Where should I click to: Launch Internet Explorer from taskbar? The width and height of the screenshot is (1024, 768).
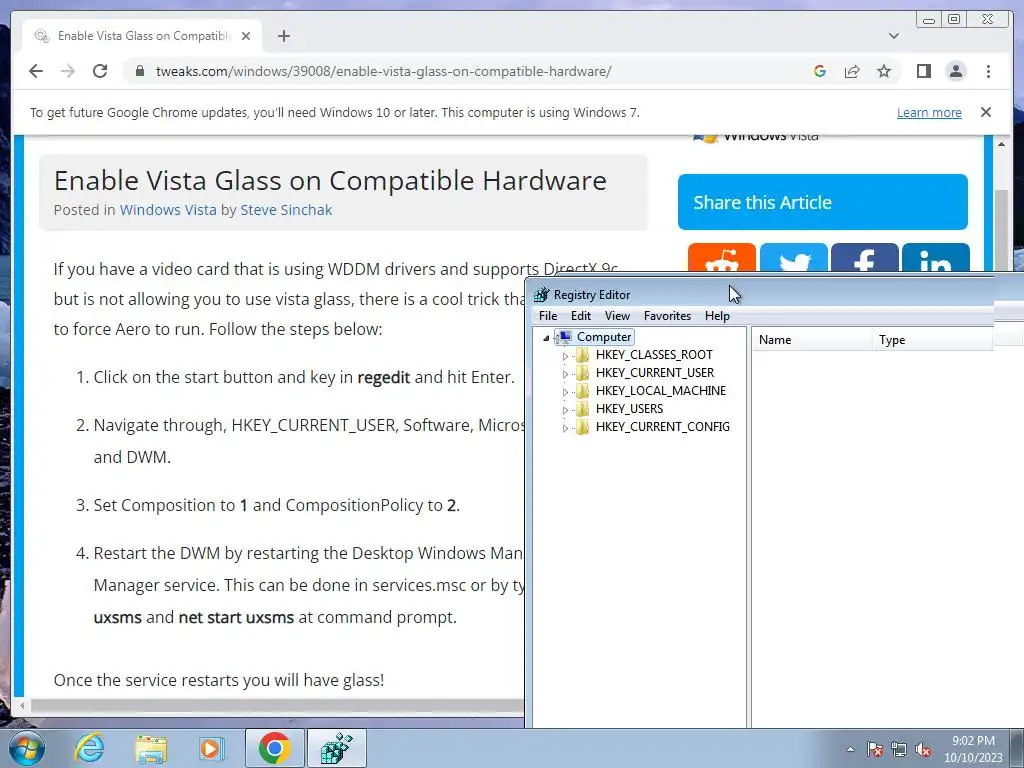pos(89,748)
